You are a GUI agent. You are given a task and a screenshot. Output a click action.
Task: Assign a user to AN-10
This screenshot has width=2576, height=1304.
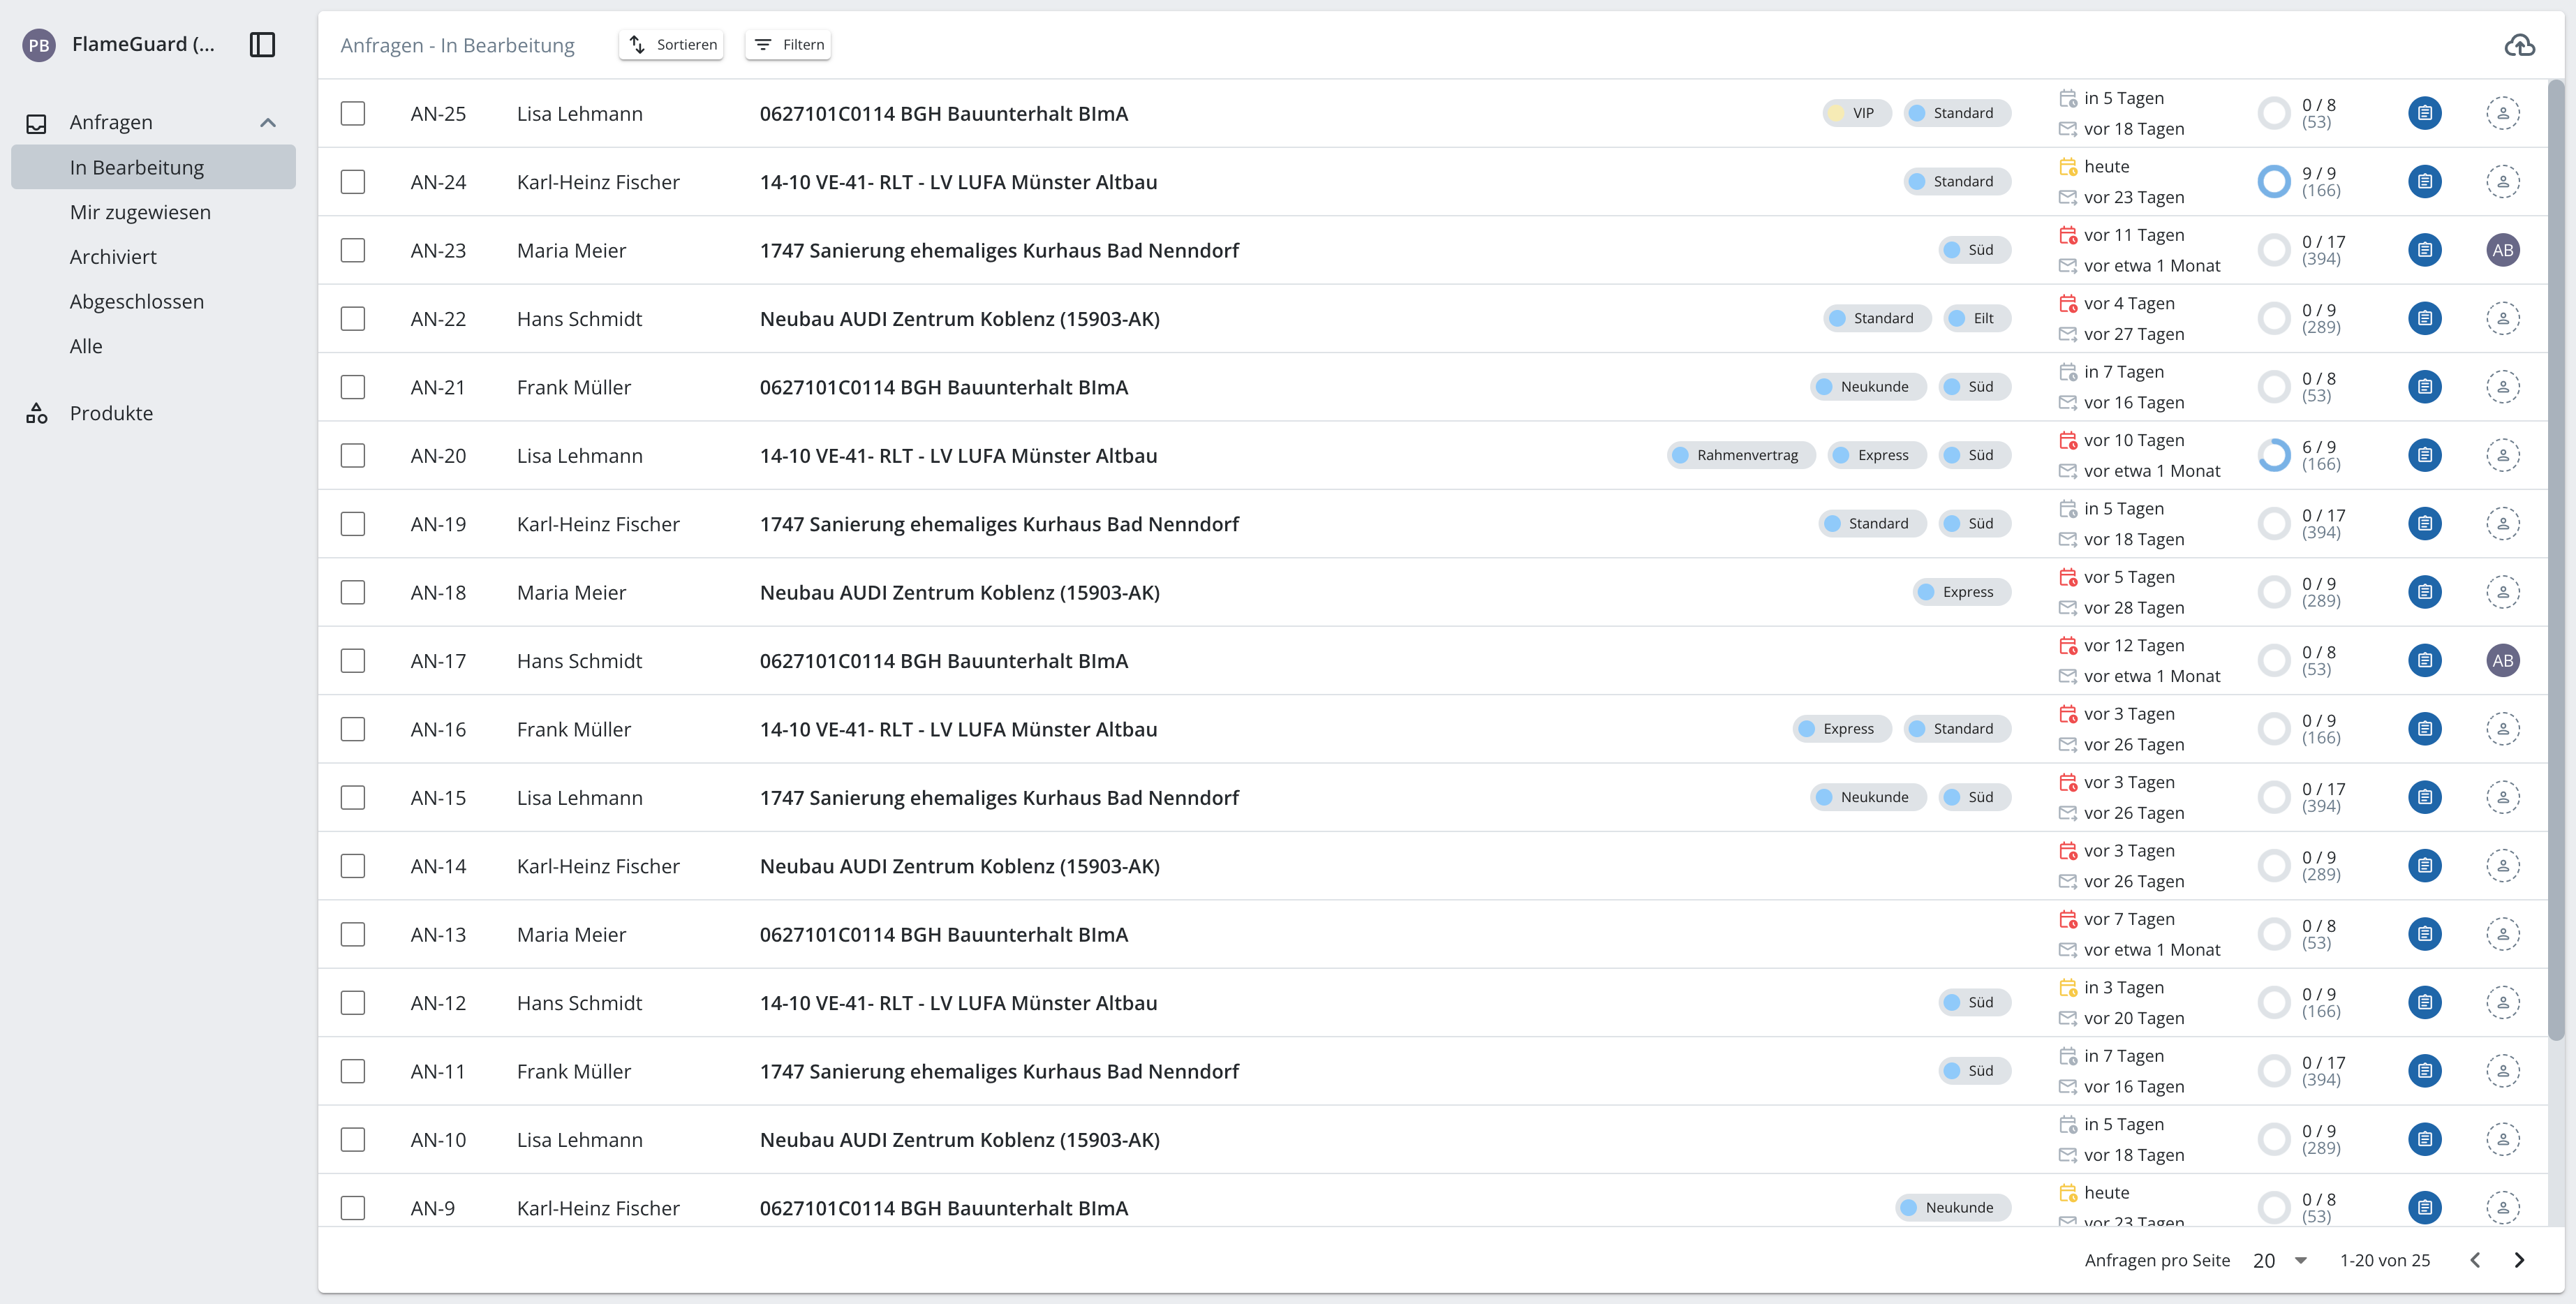pos(2502,1140)
